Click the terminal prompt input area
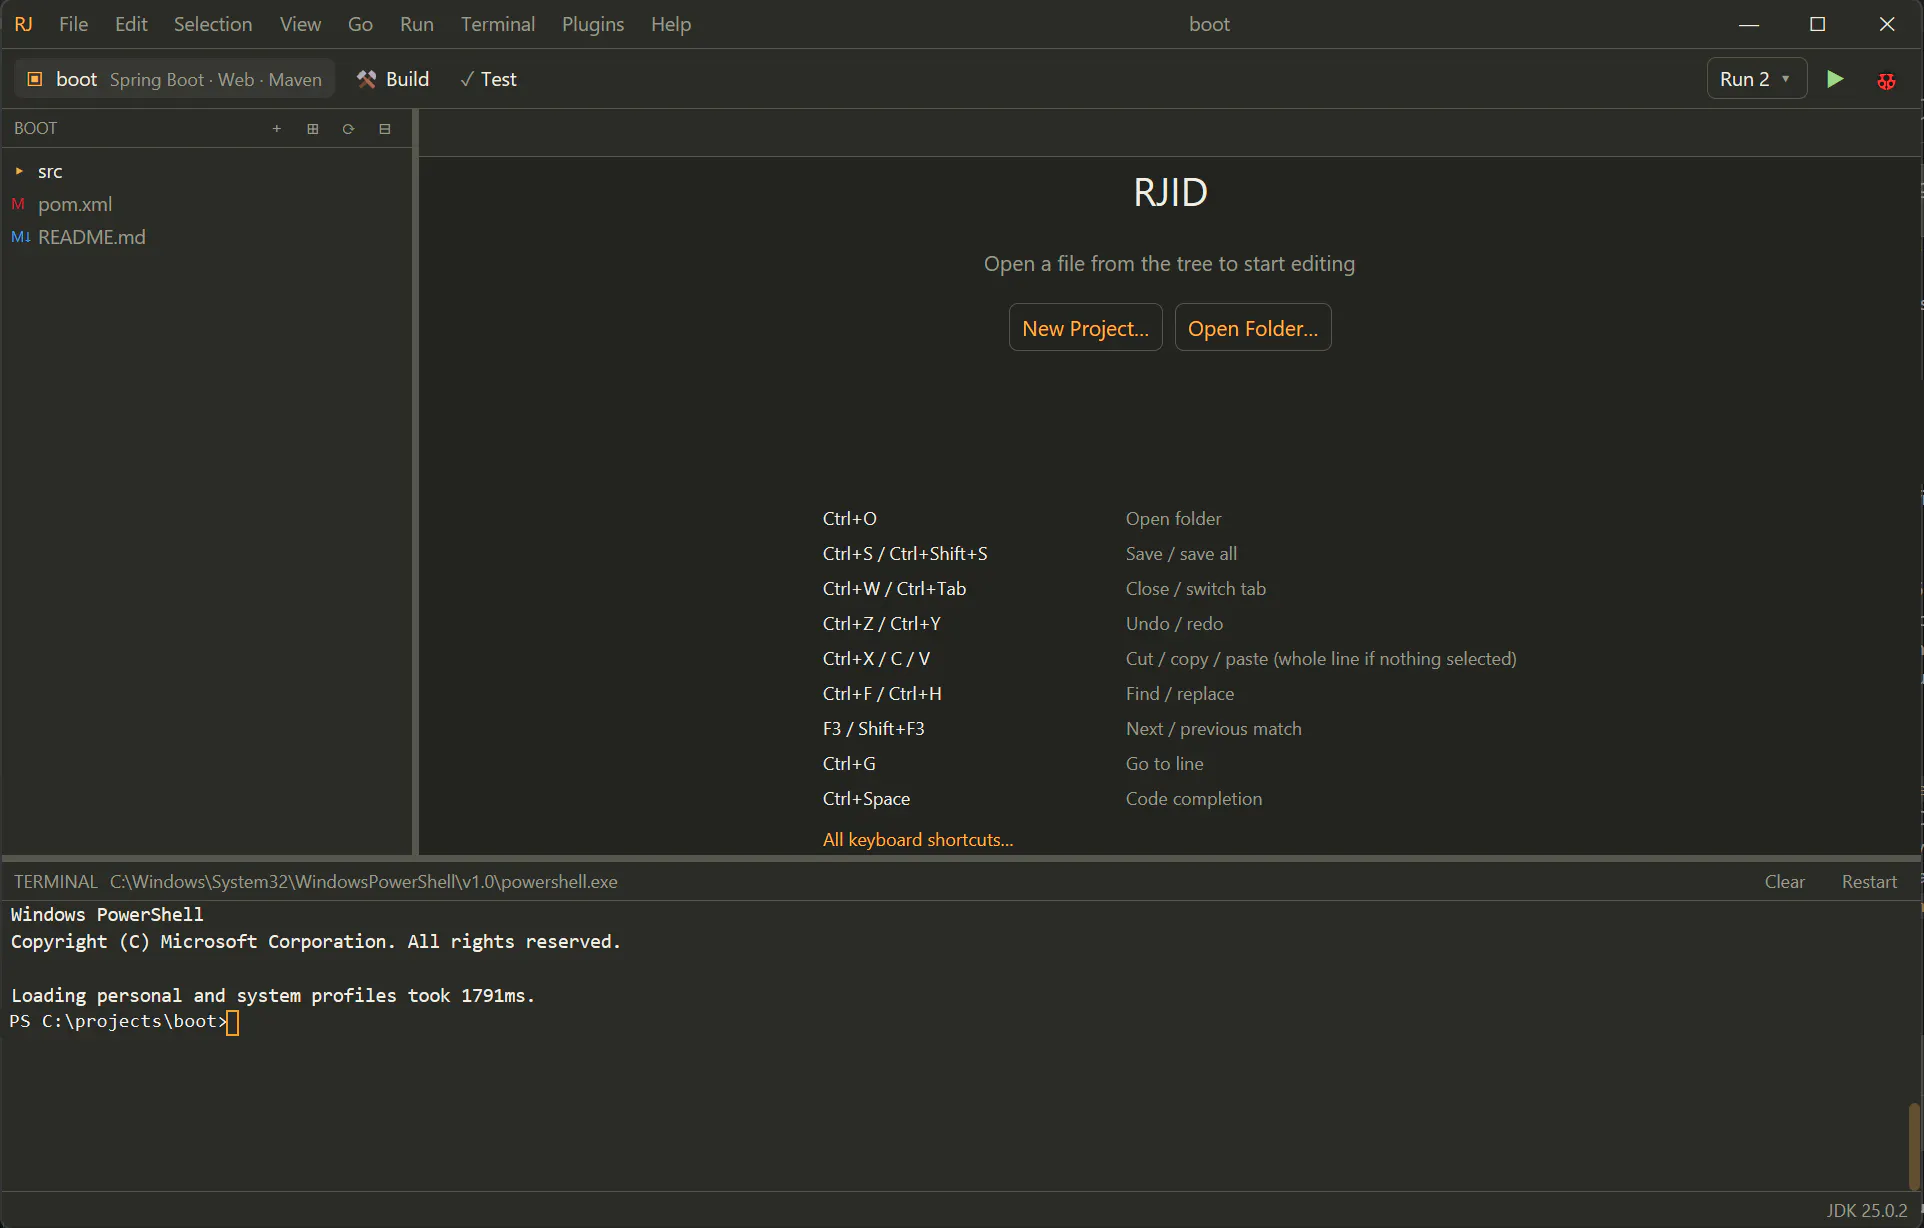The width and height of the screenshot is (1924, 1228). 232,1022
